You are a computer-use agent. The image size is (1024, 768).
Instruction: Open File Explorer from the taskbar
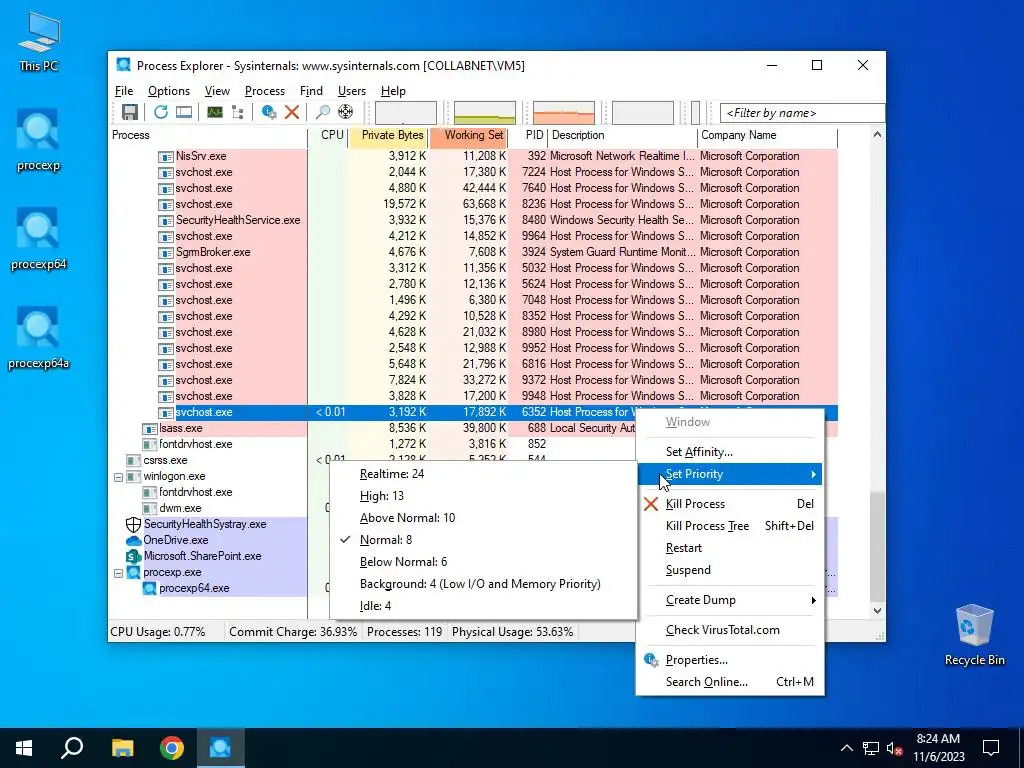coord(122,748)
